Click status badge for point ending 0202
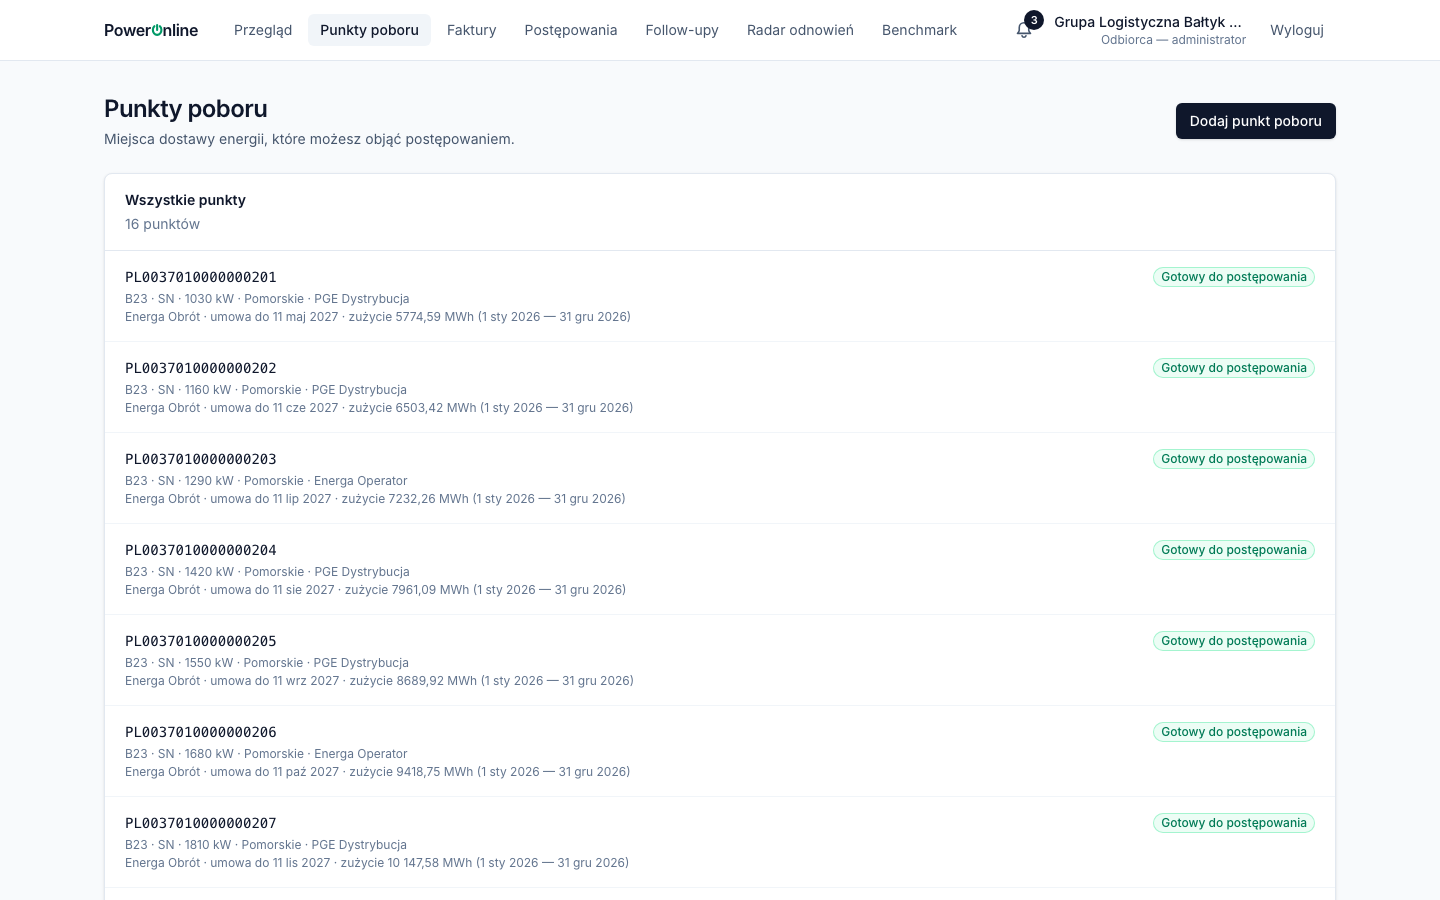Screen dimensions: 1440x900 [x=1234, y=368]
